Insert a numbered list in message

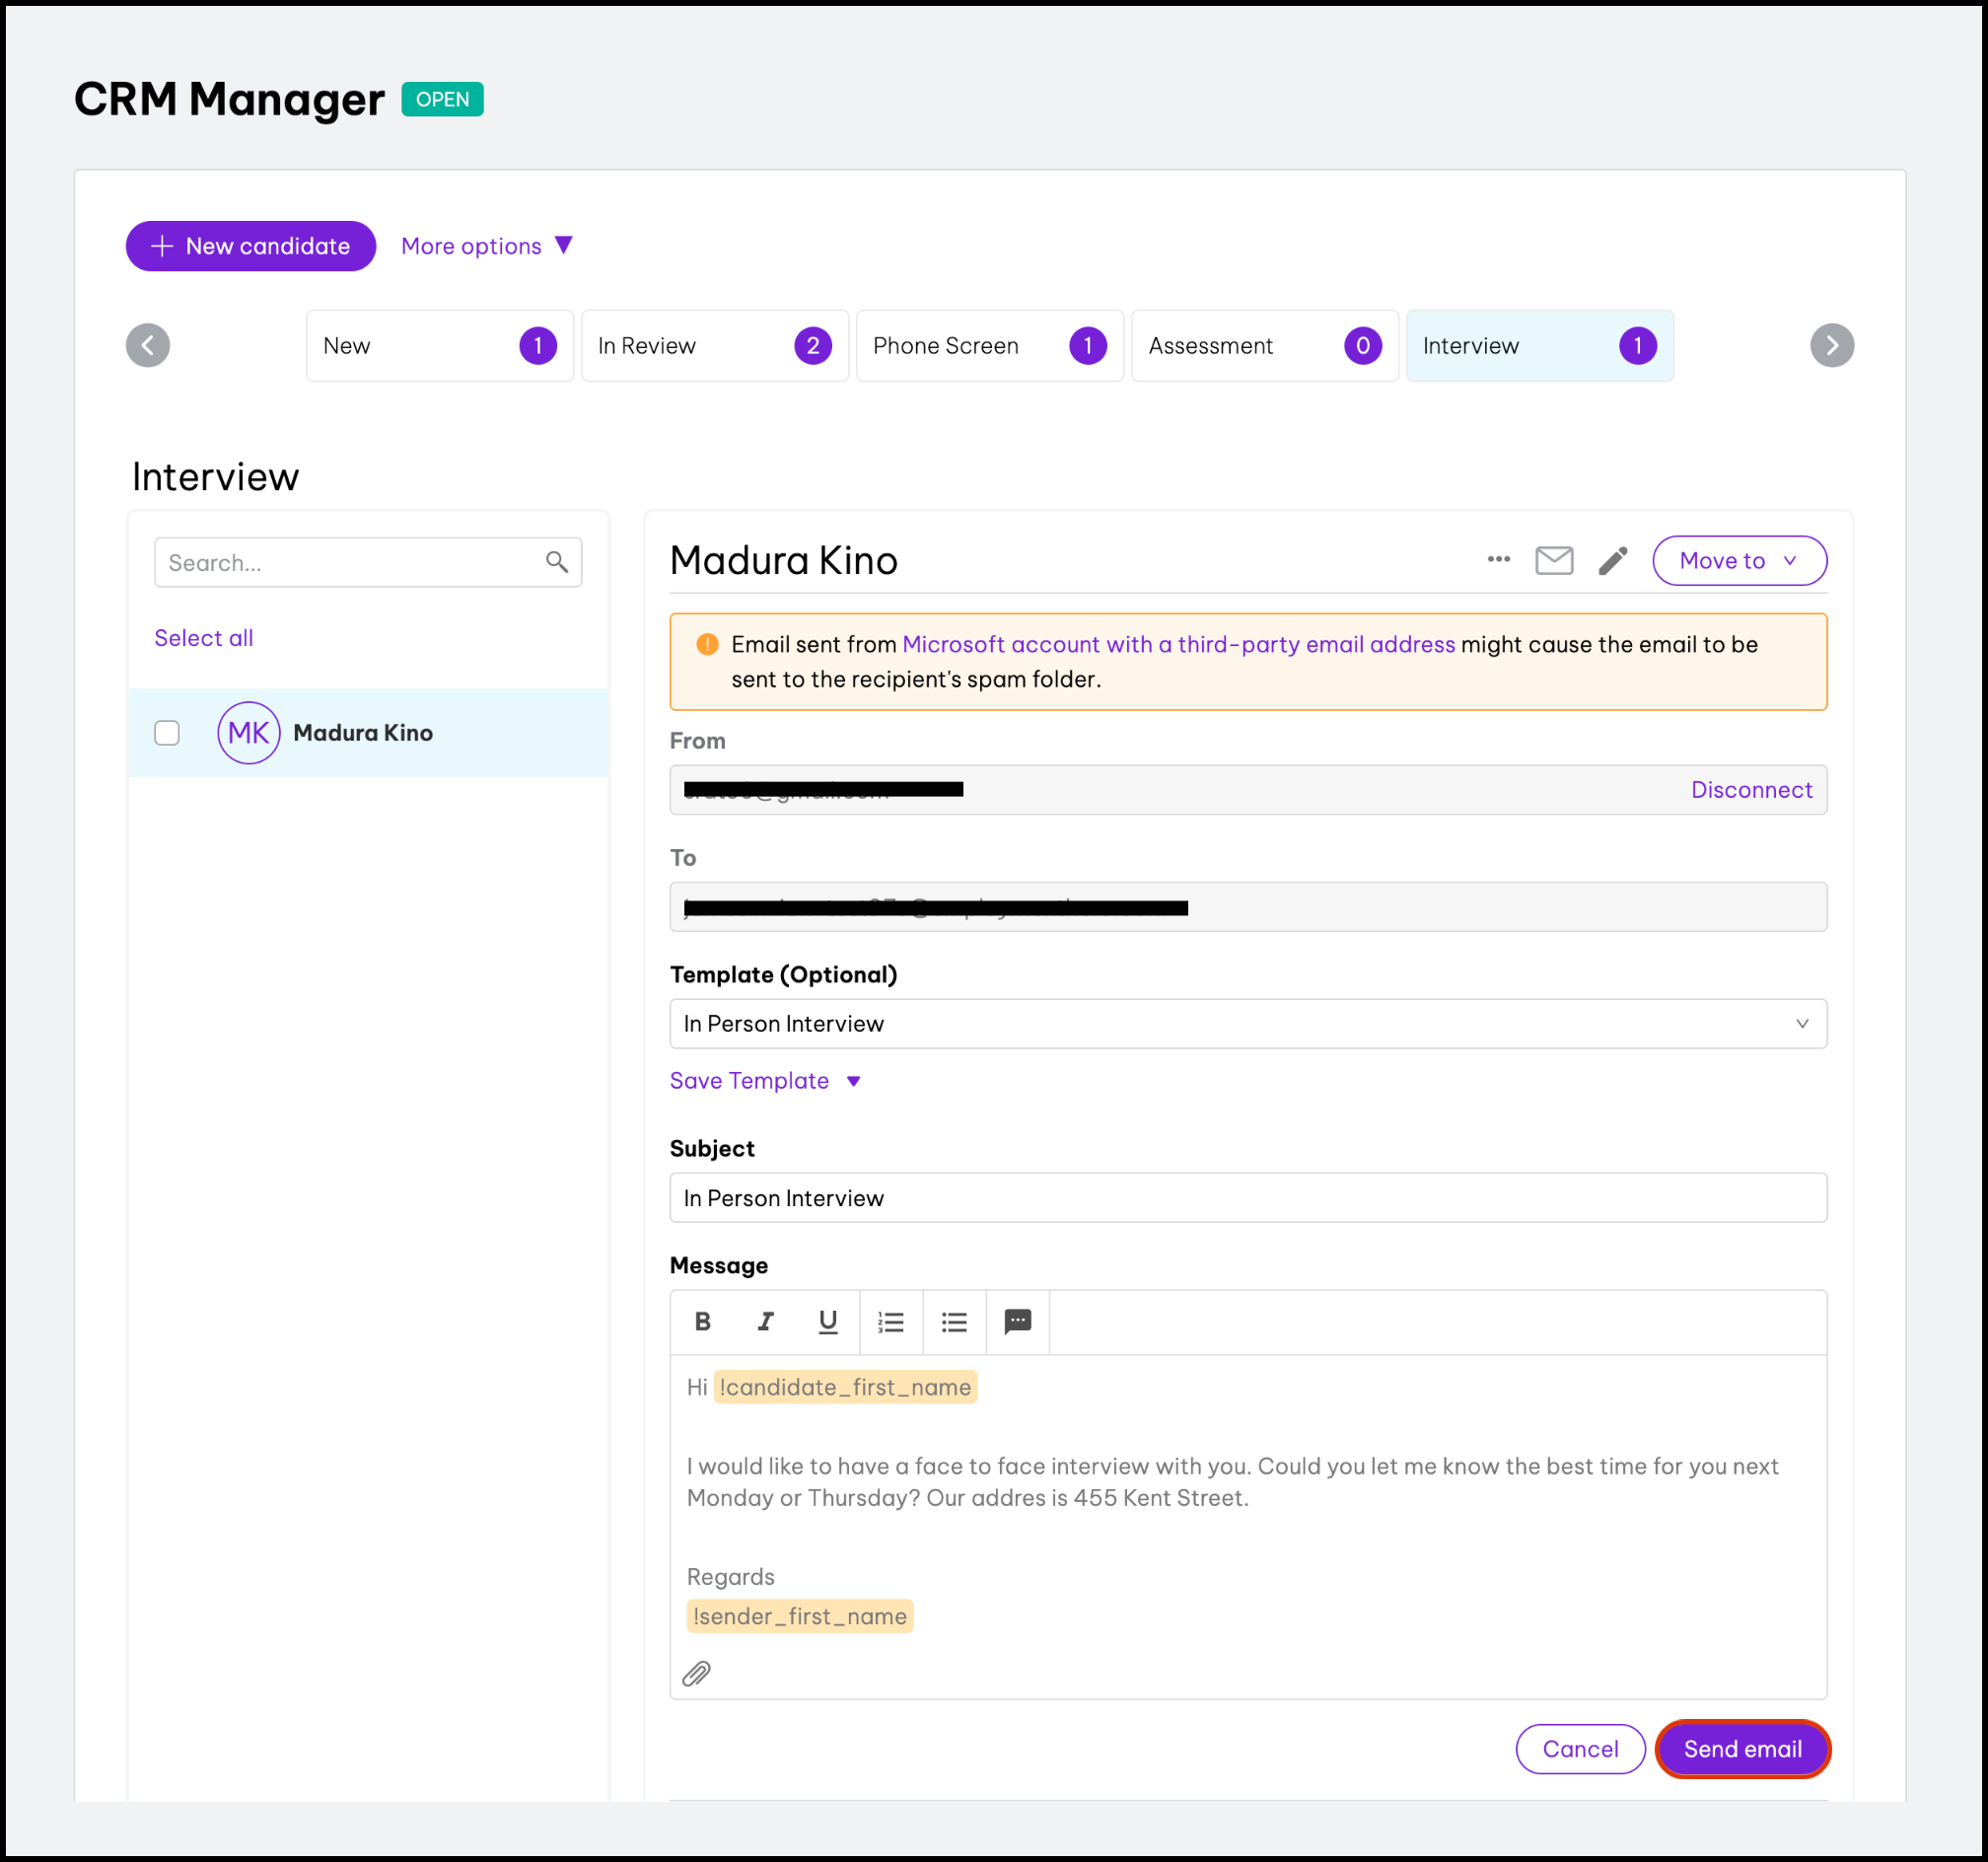coord(890,1322)
